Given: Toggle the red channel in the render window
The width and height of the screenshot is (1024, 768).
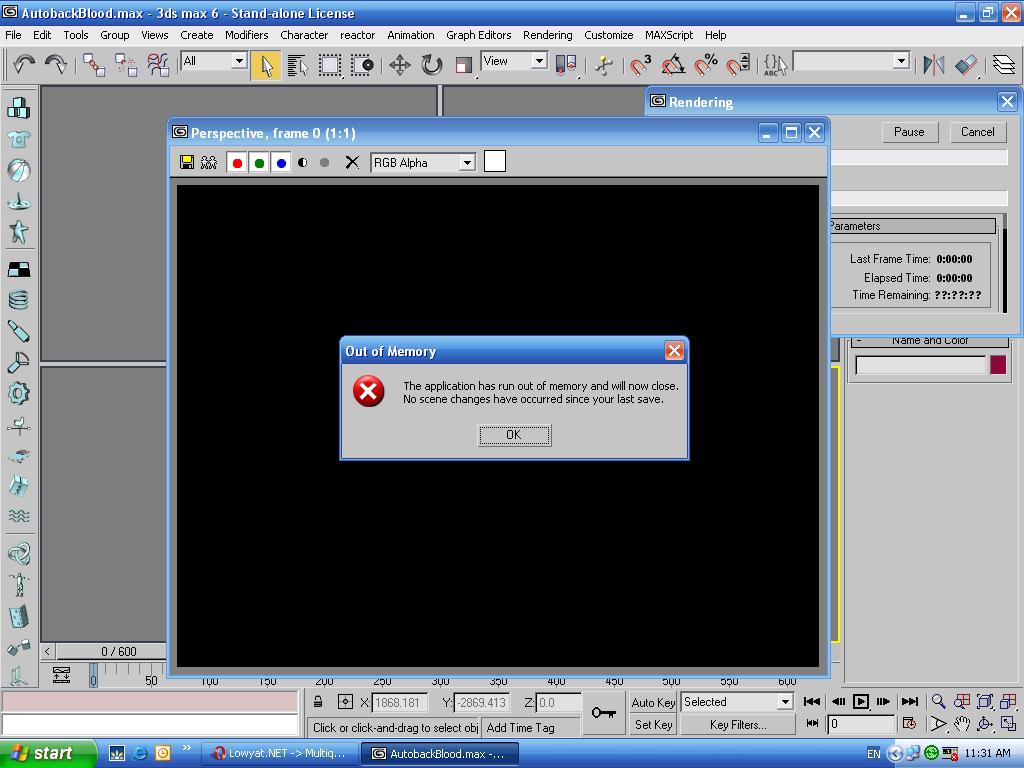Looking at the screenshot, I should coord(236,162).
